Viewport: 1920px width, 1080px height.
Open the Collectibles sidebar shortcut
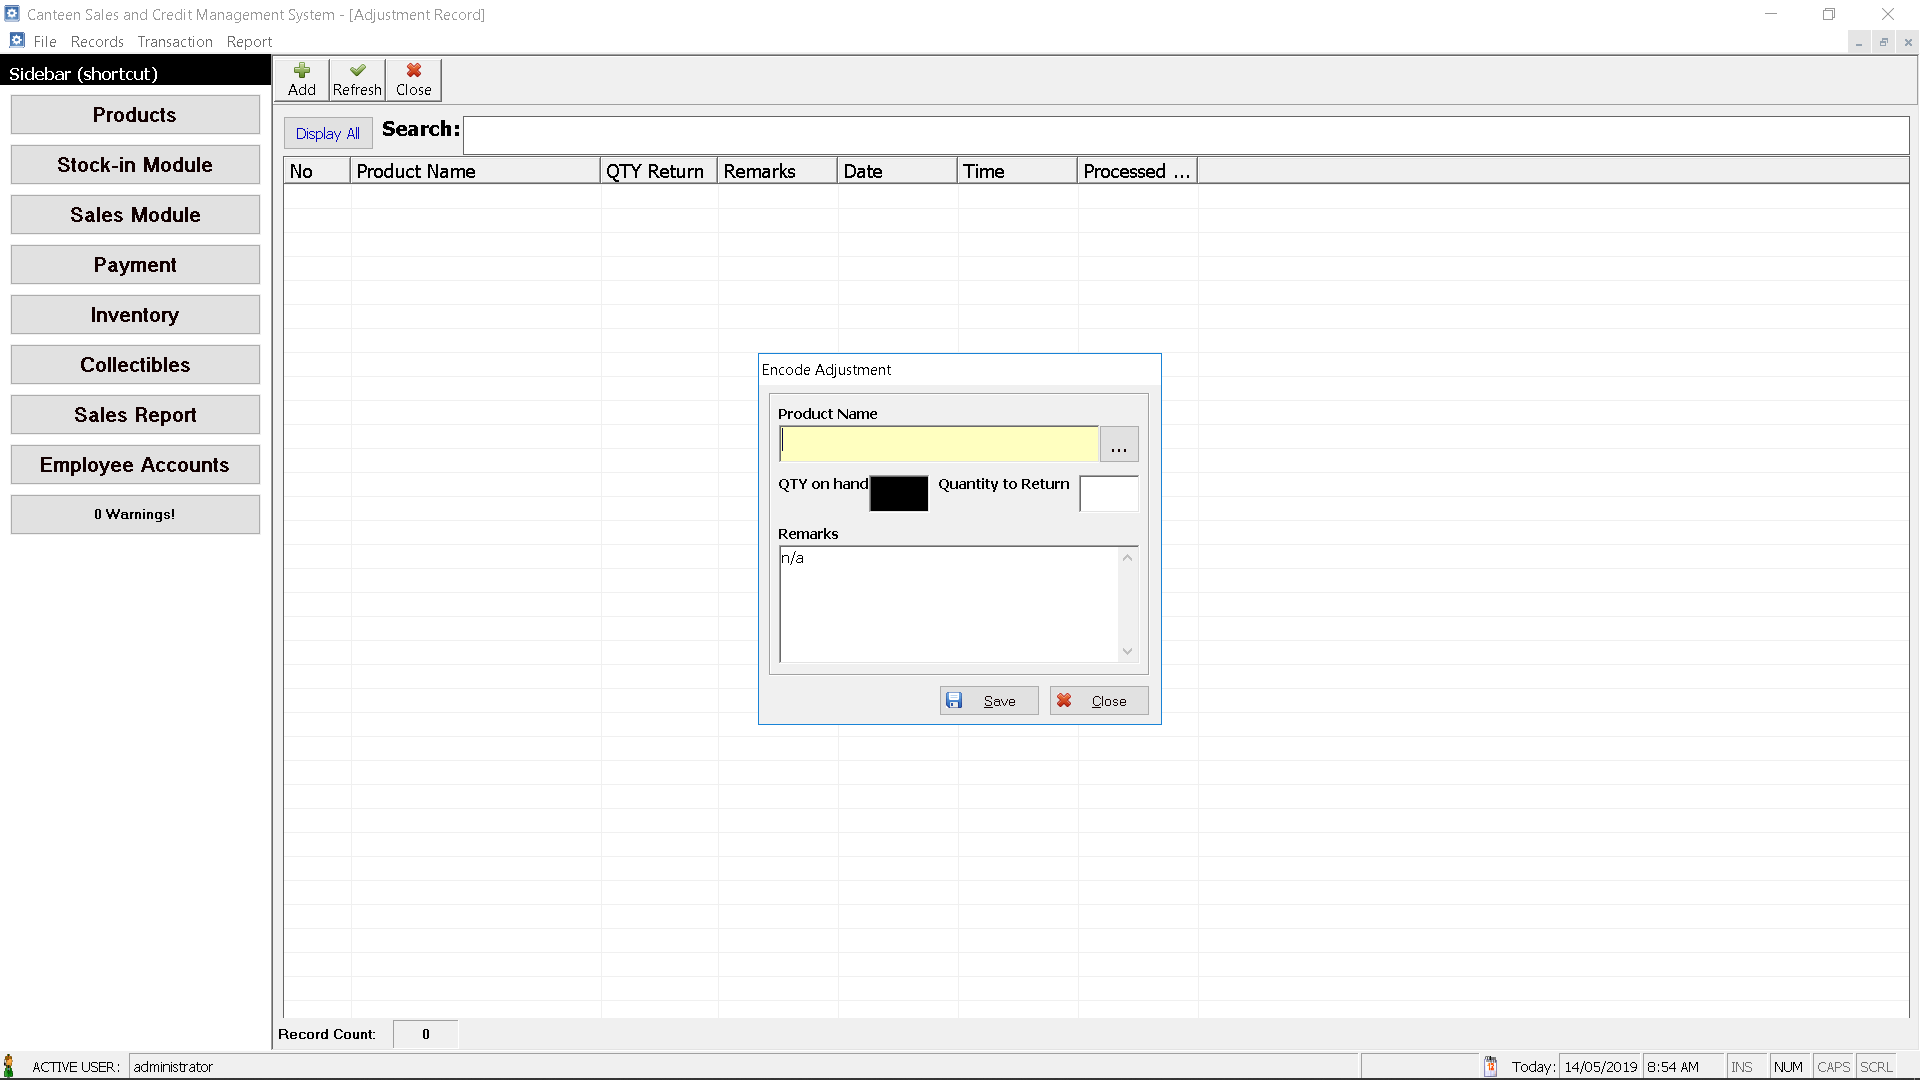(x=135, y=365)
